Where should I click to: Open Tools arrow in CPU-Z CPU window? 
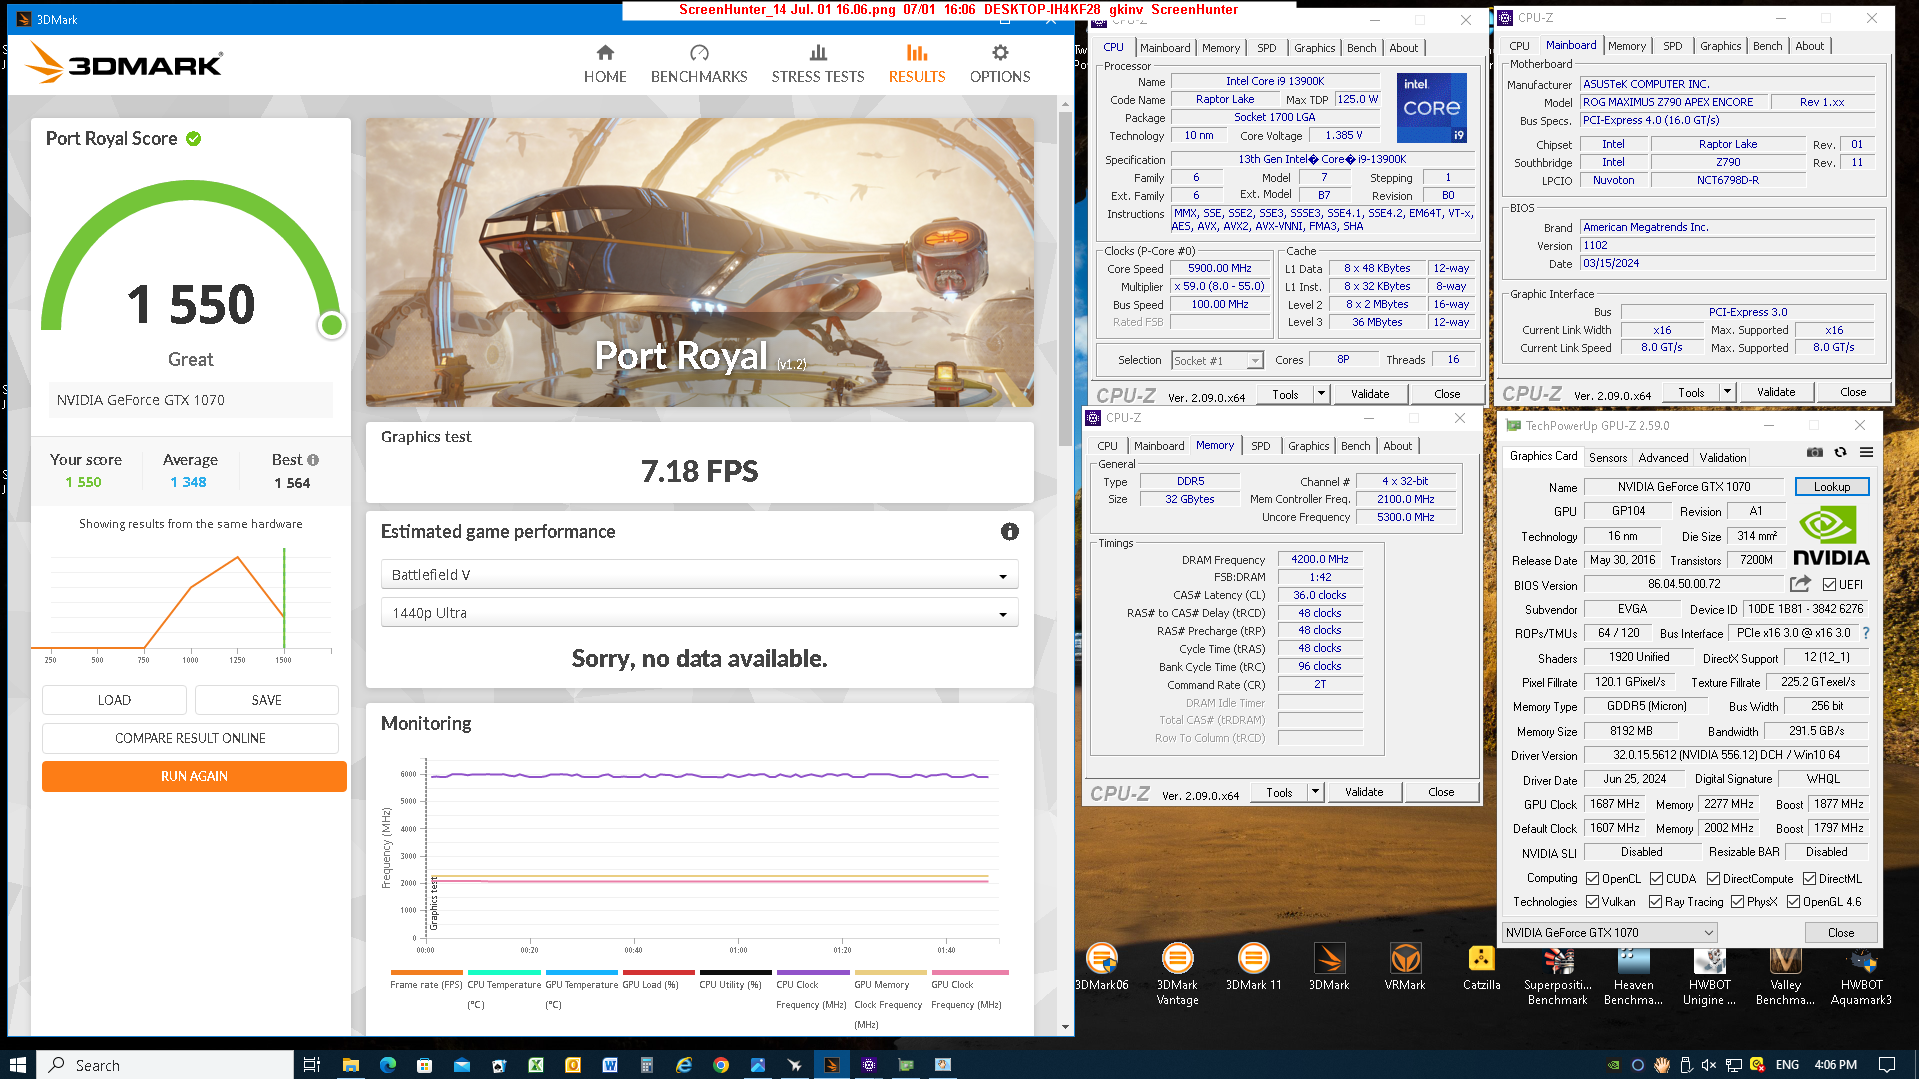1321,394
